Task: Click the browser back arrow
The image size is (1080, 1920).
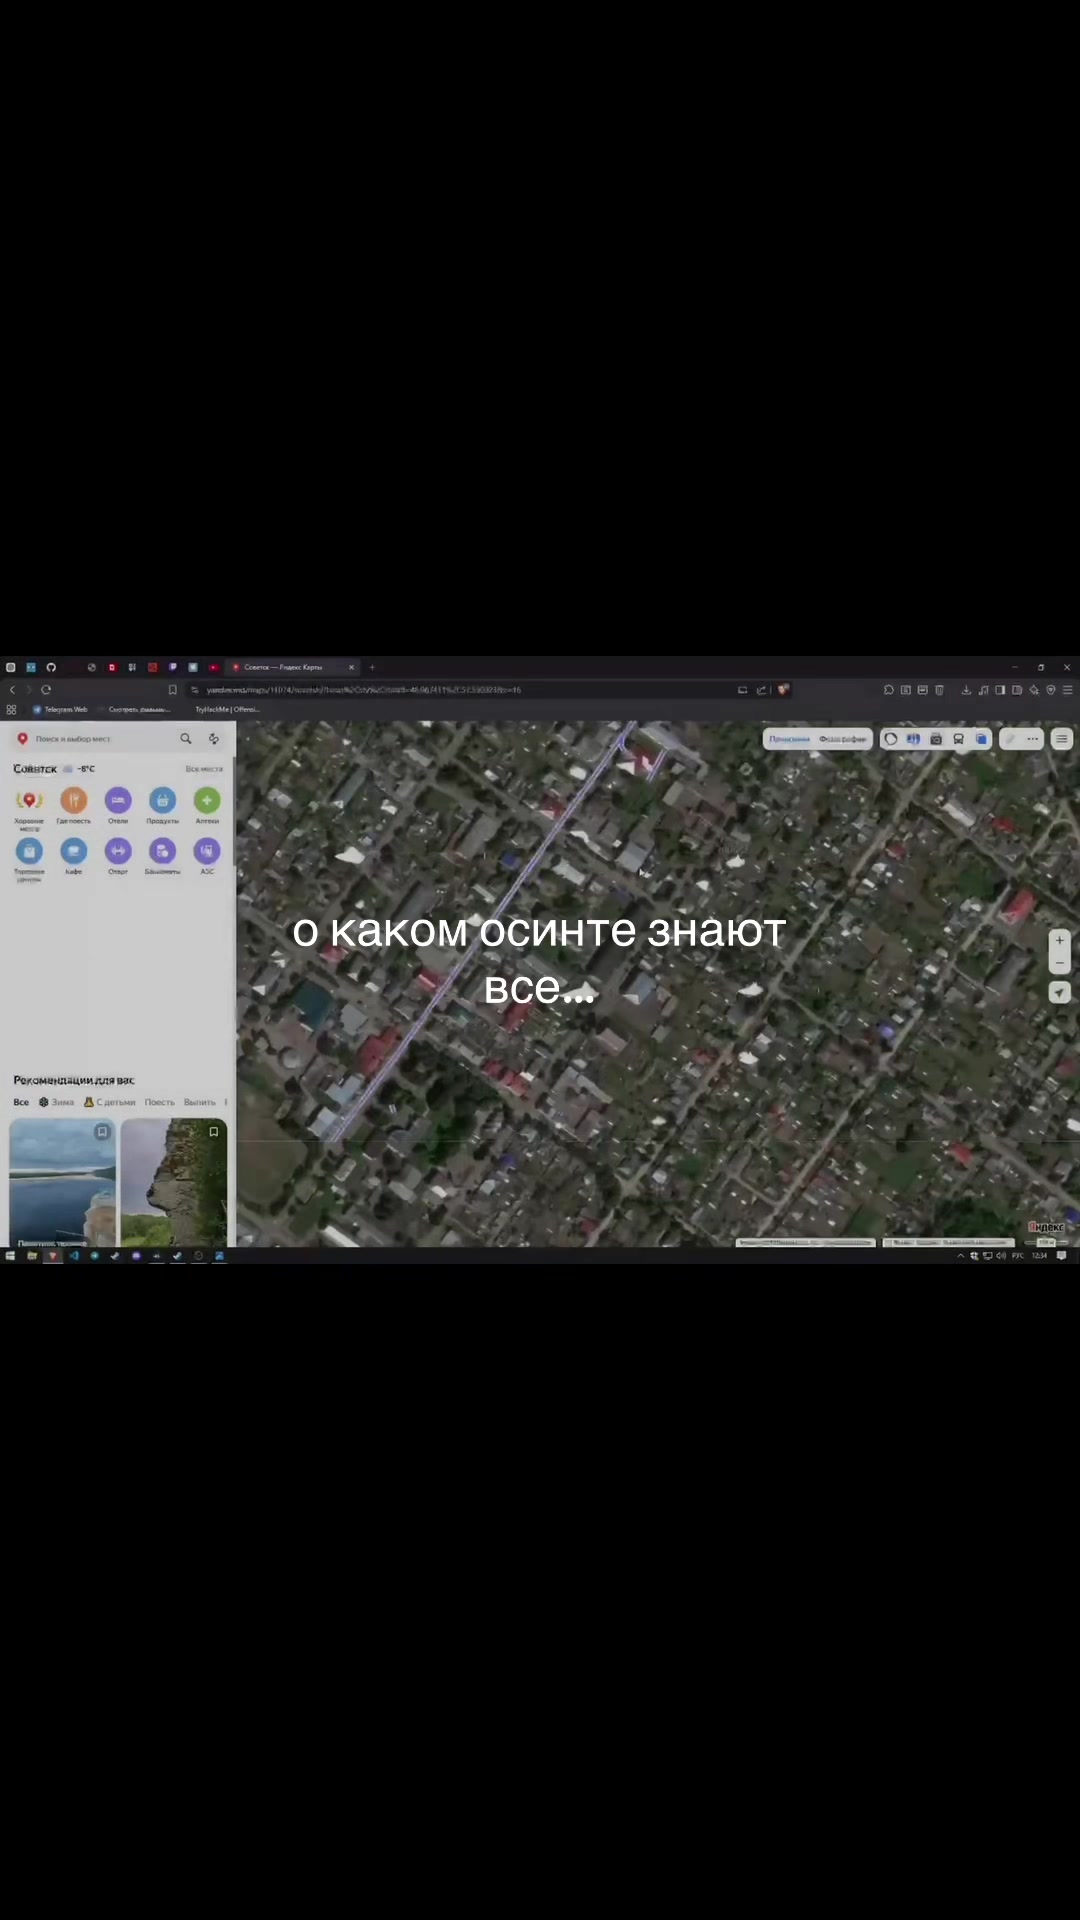Action: pyautogui.click(x=12, y=690)
